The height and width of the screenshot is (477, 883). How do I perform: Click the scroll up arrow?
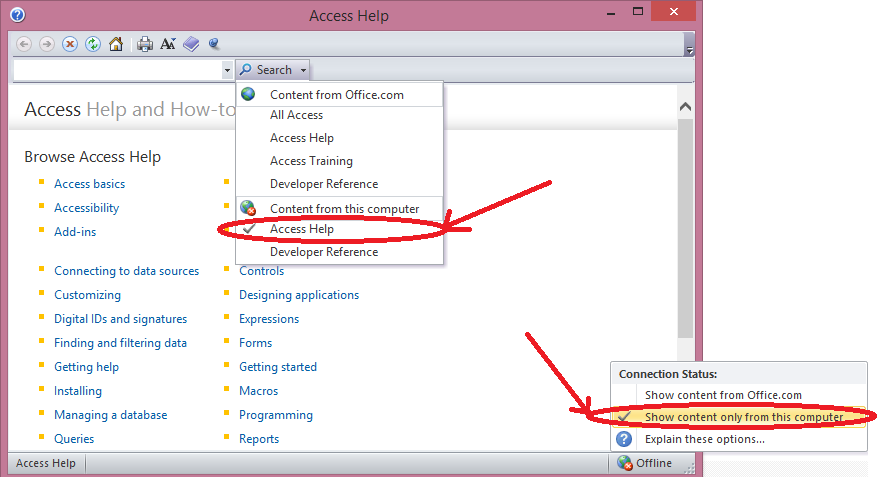[x=685, y=106]
